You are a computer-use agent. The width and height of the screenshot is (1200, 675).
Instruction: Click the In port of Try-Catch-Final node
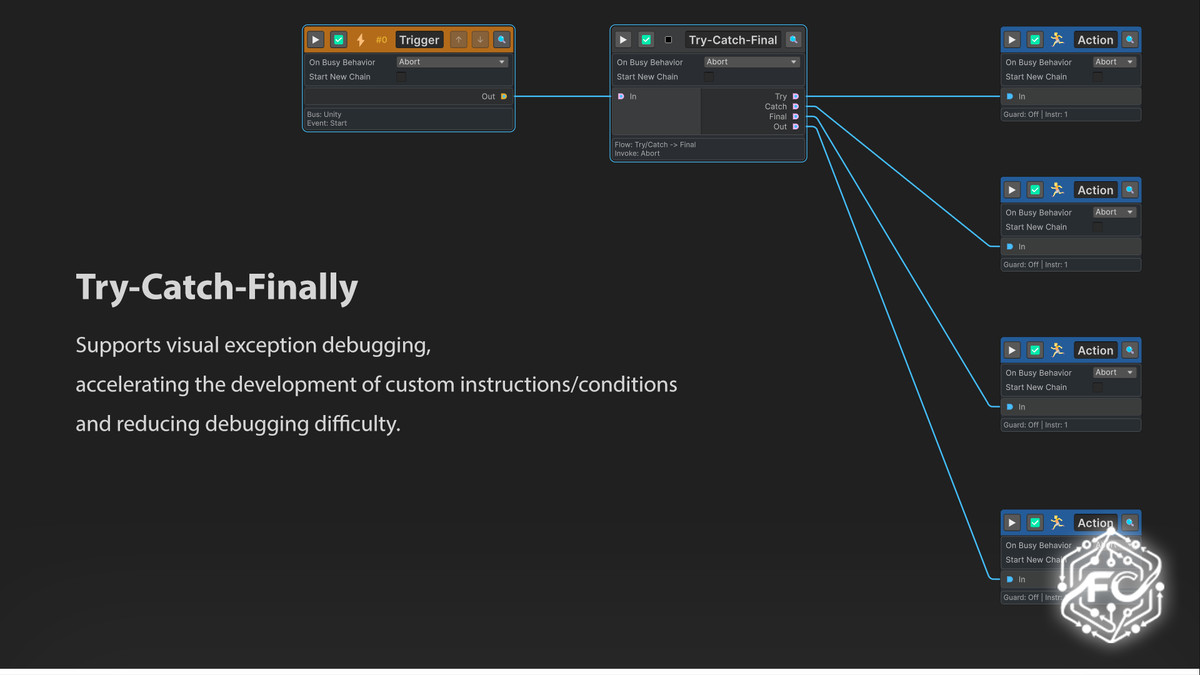coord(621,96)
